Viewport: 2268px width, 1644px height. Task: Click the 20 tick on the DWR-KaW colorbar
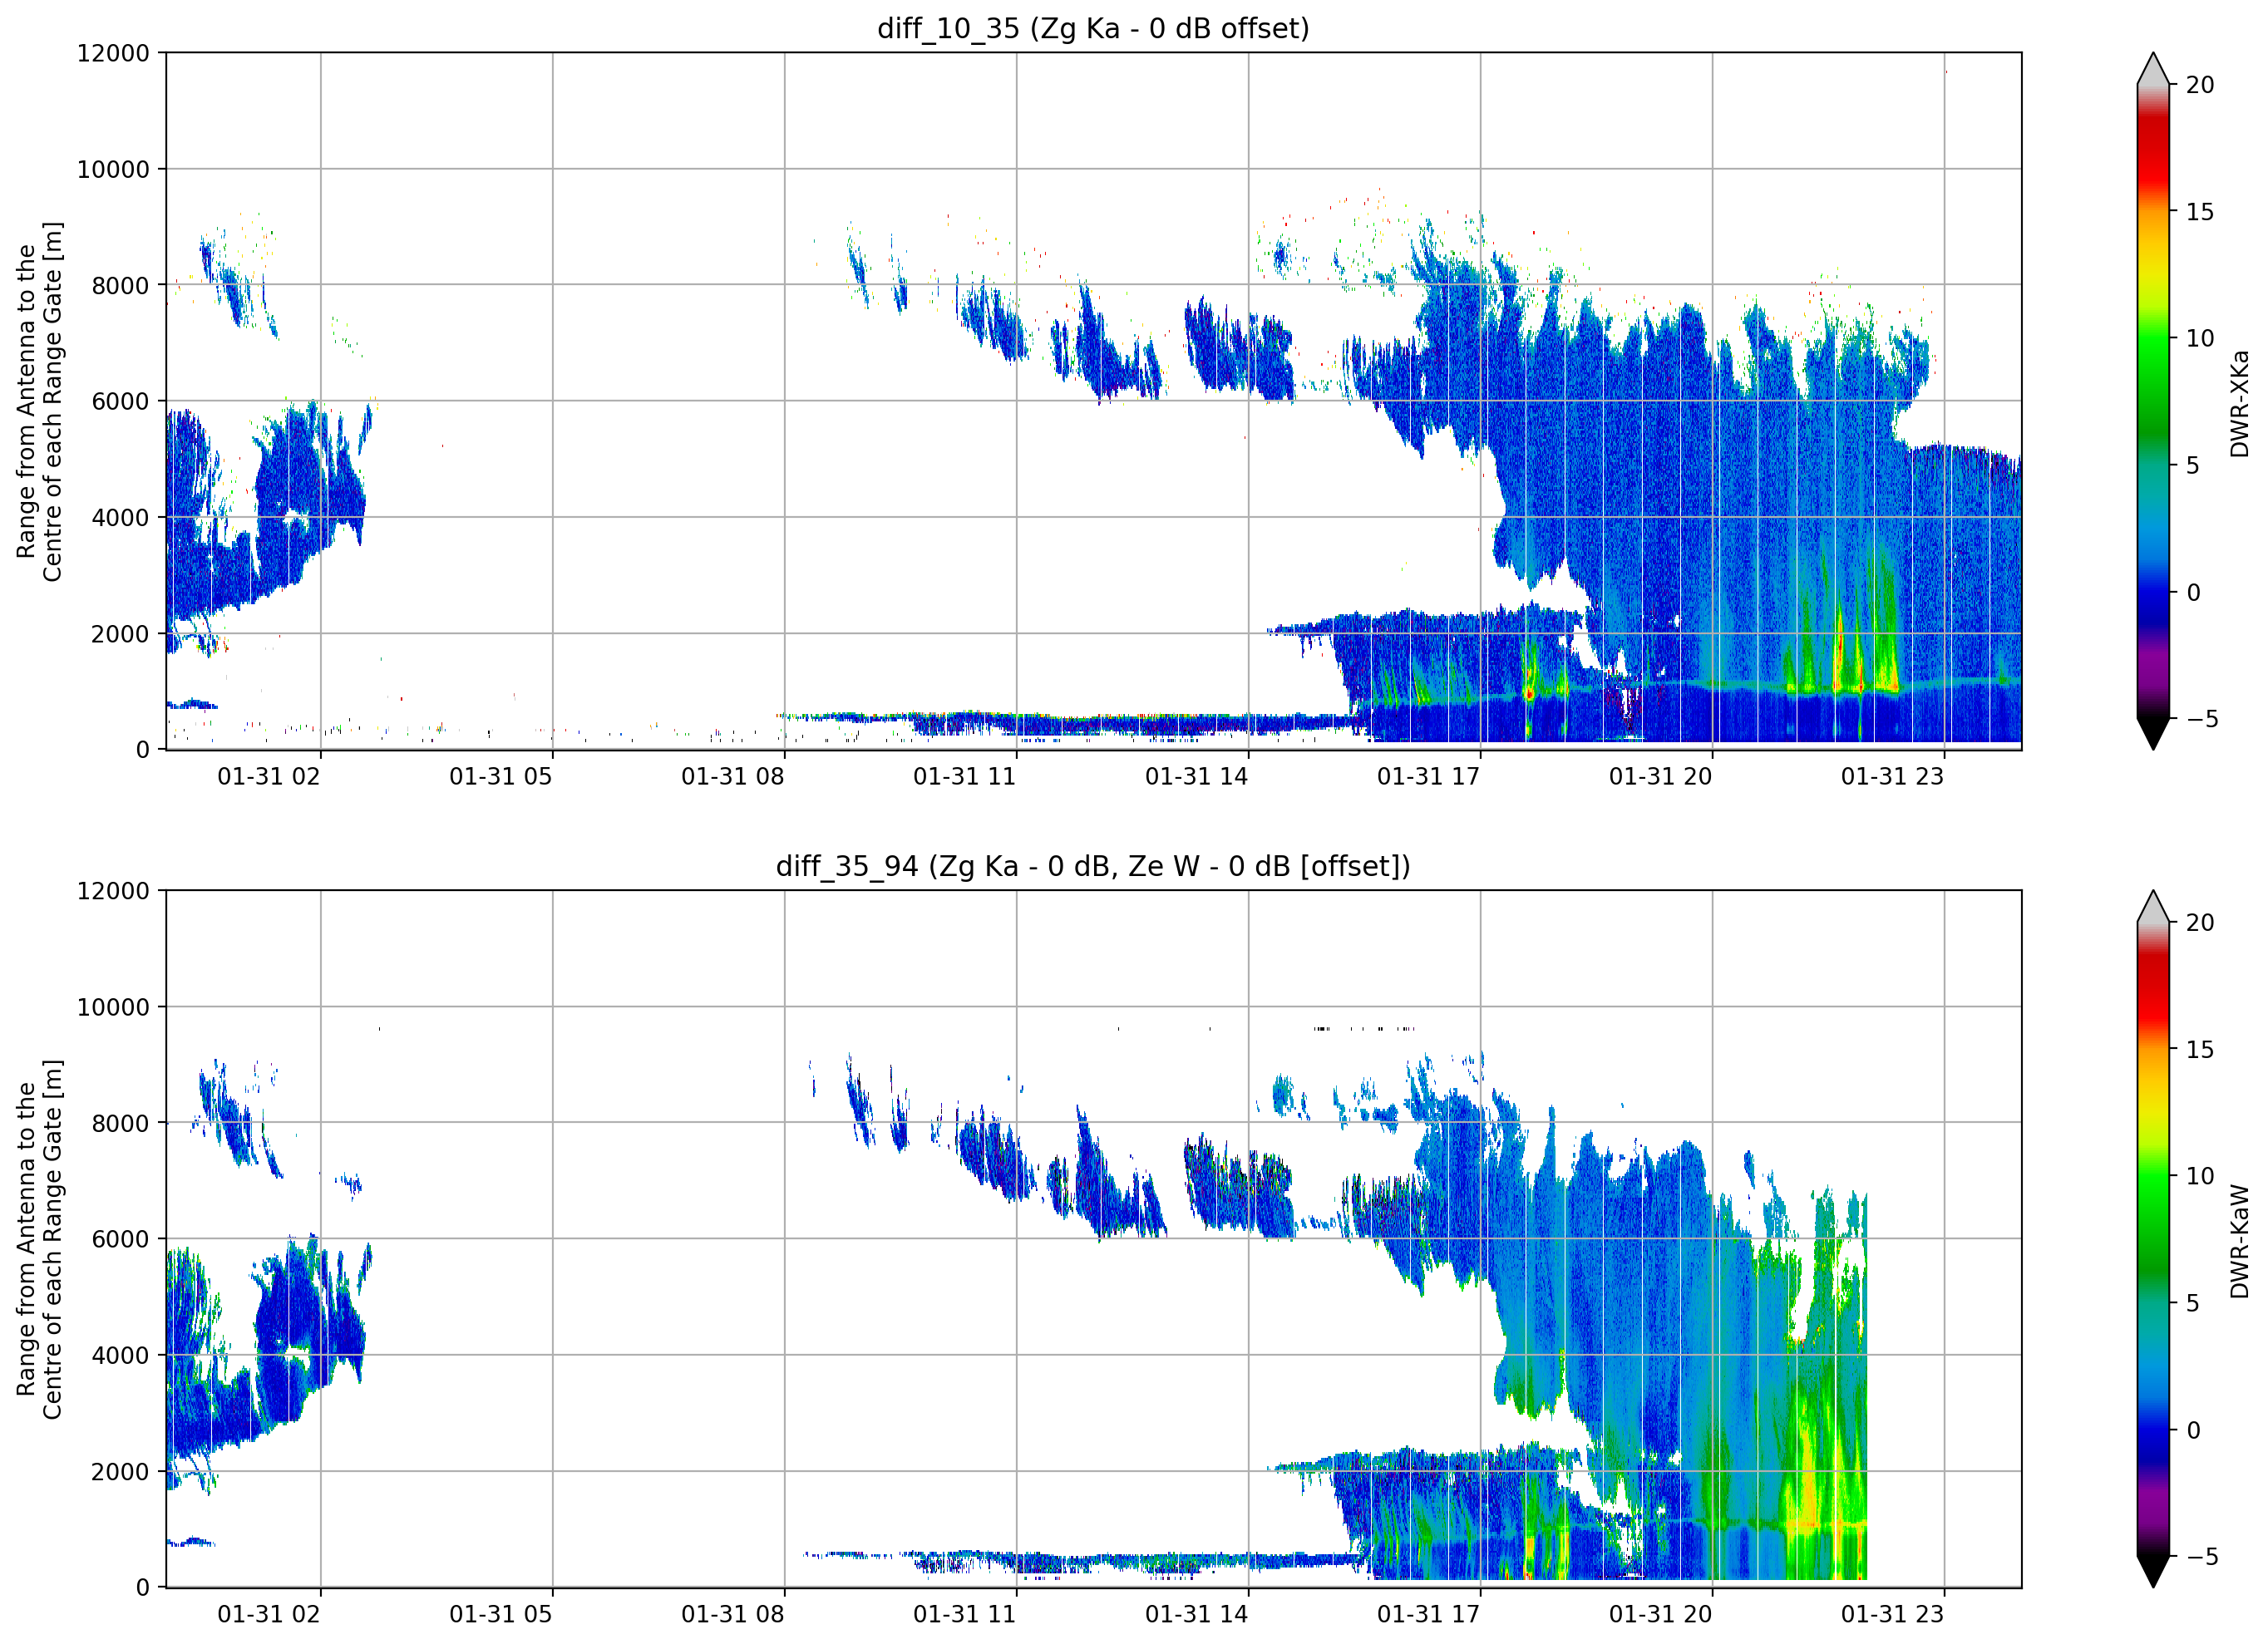(x=2200, y=923)
